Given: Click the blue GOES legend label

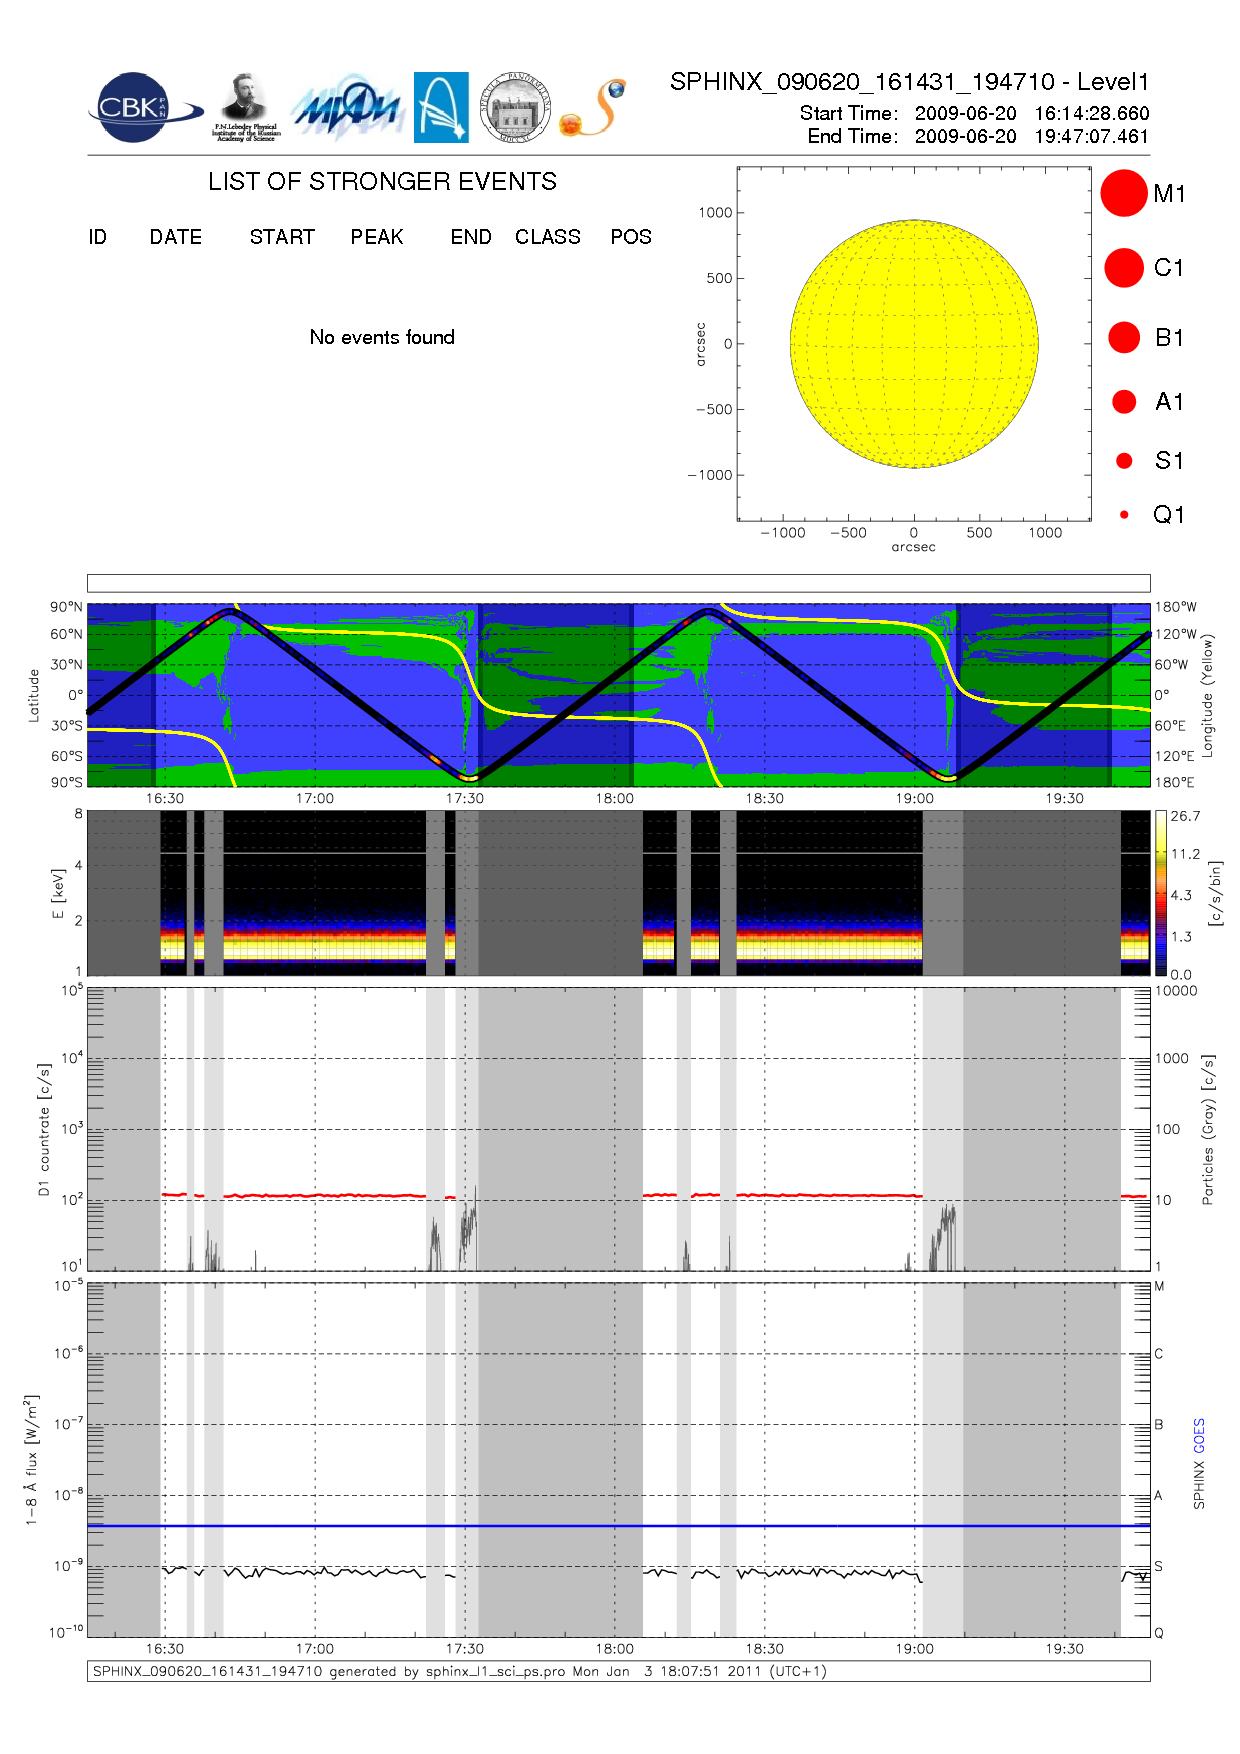Looking at the screenshot, I should [1199, 1436].
